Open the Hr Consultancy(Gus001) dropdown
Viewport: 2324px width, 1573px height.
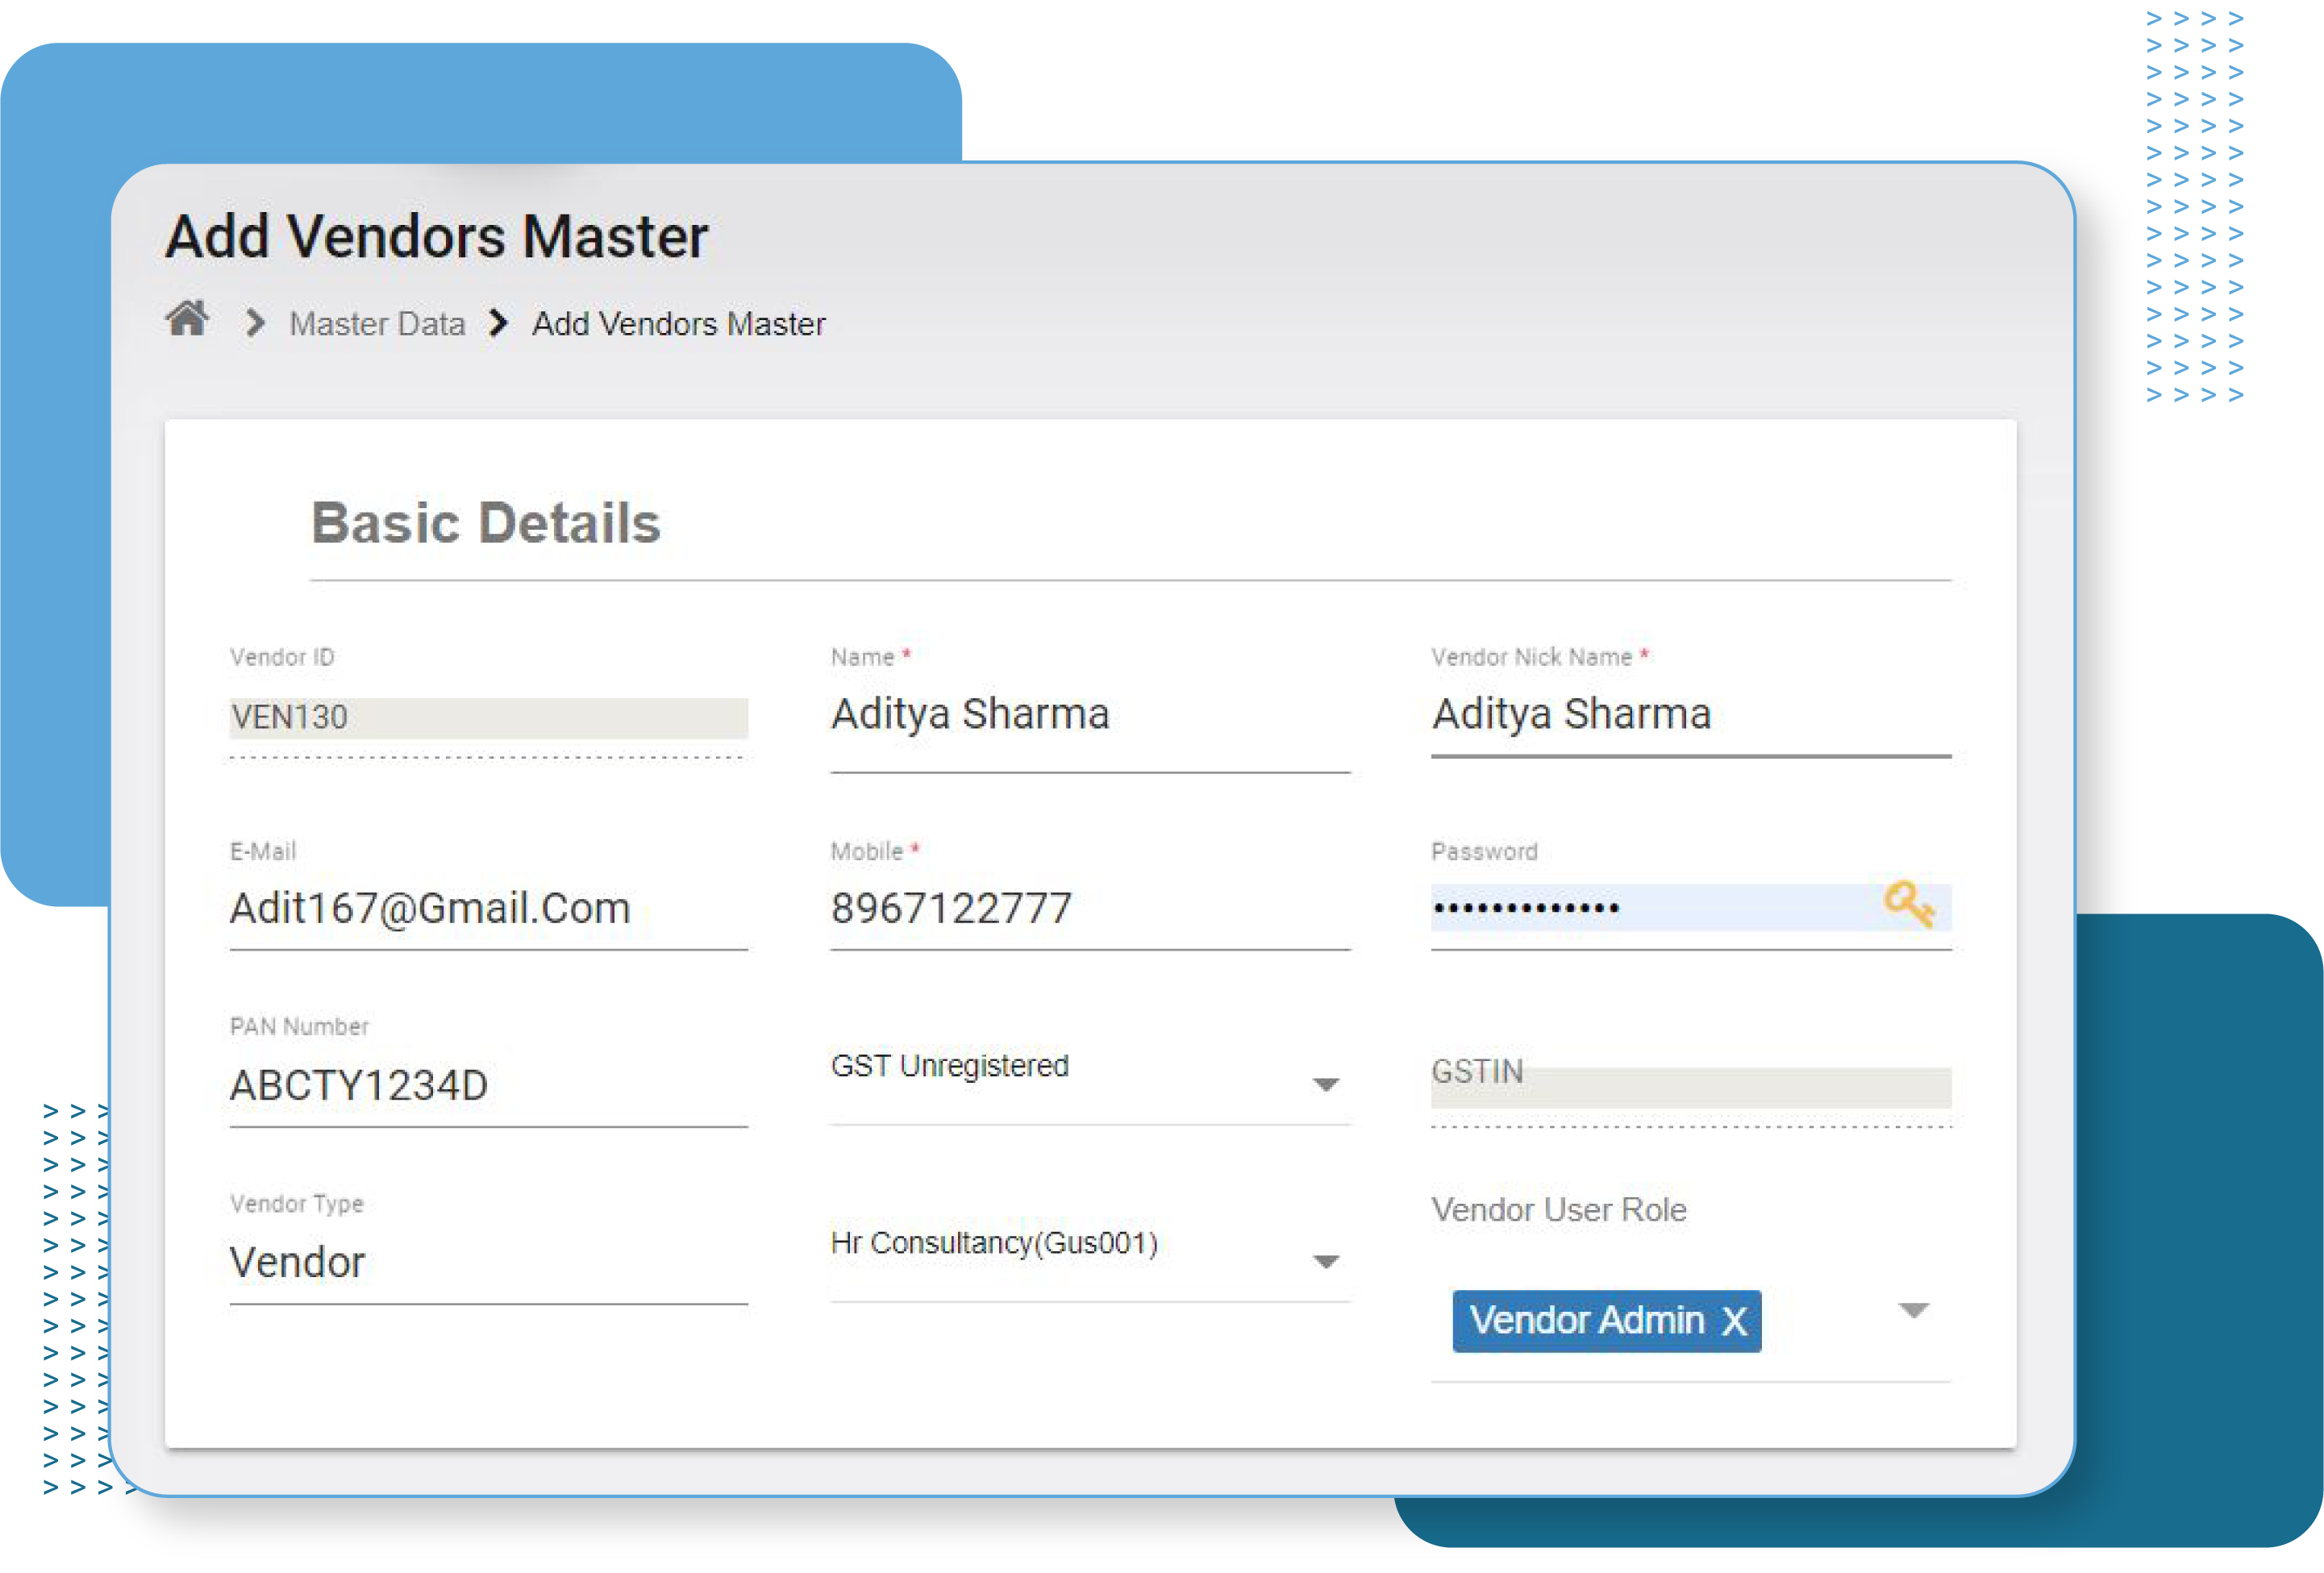[x=1326, y=1261]
